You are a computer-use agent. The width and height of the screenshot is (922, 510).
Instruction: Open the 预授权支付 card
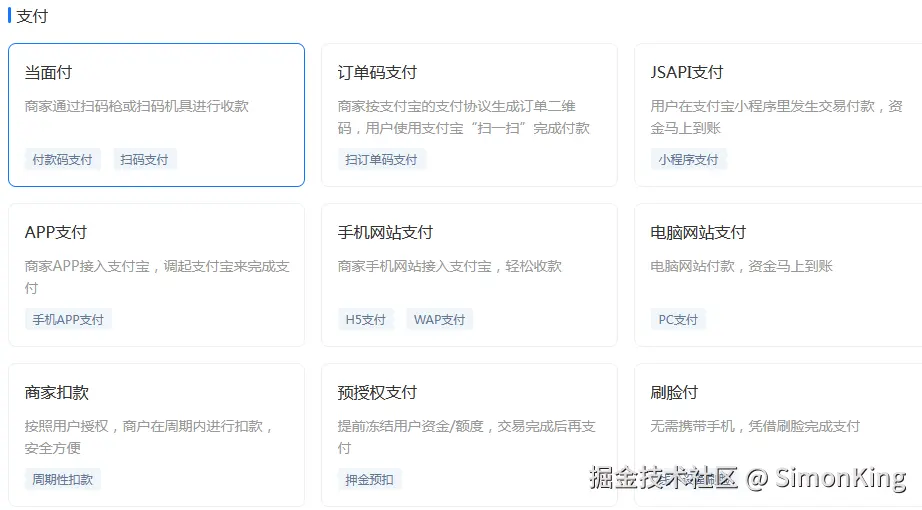point(469,435)
